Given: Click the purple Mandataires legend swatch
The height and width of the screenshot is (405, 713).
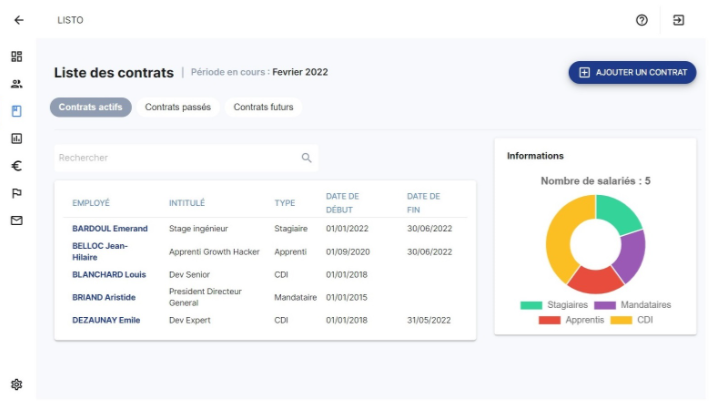Looking at the screenshot, I should (605, 305).
